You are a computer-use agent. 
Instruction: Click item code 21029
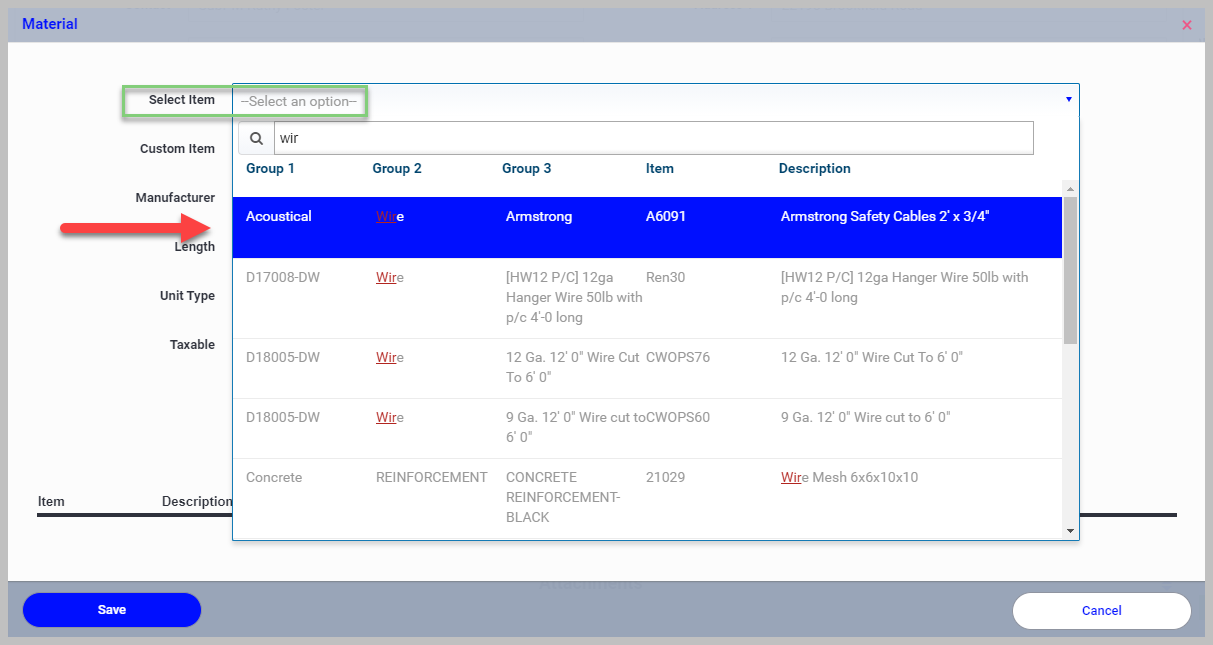click(x=666, y=477)
